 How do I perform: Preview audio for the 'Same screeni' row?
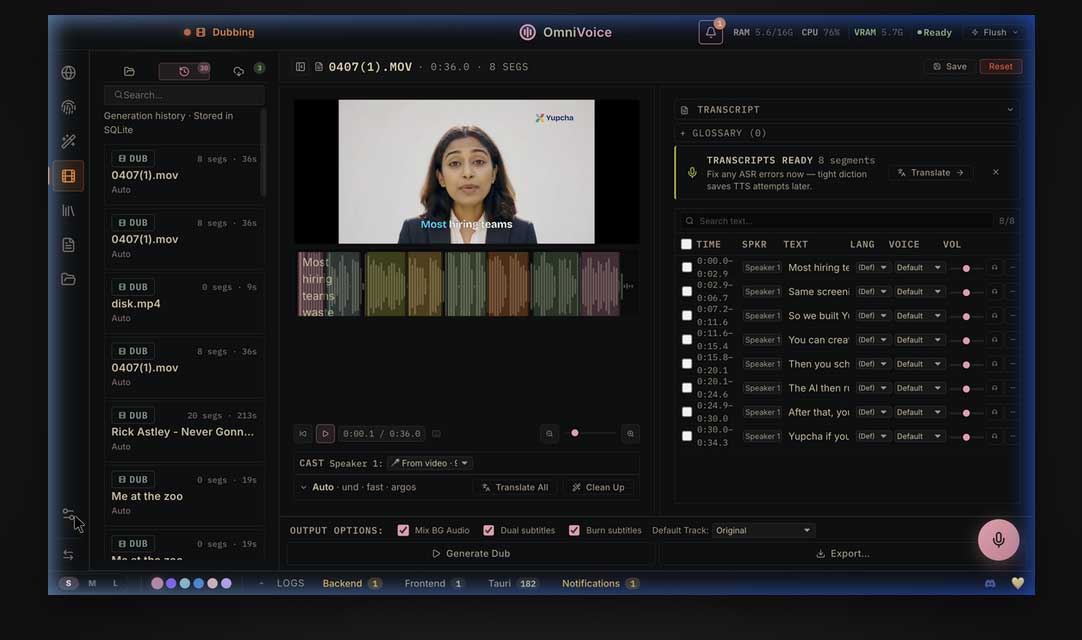(x=994, y=292)
